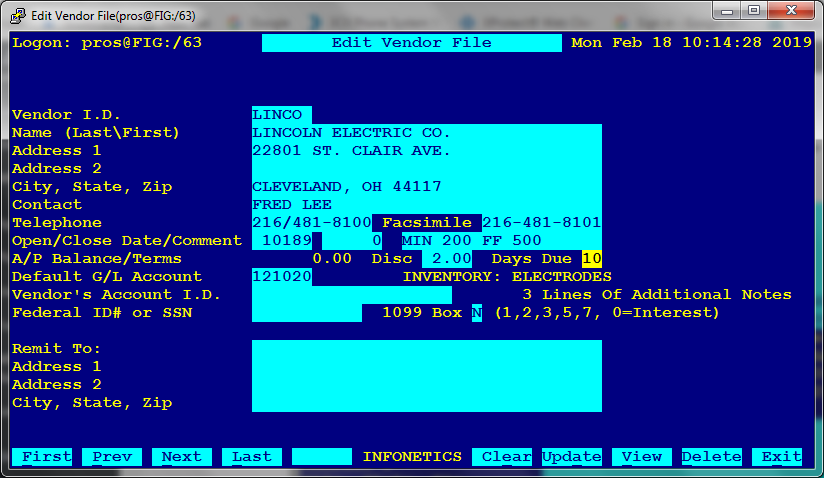Click the Exit button
Screen dimensions: 824x478
click(x=777, y=457)
